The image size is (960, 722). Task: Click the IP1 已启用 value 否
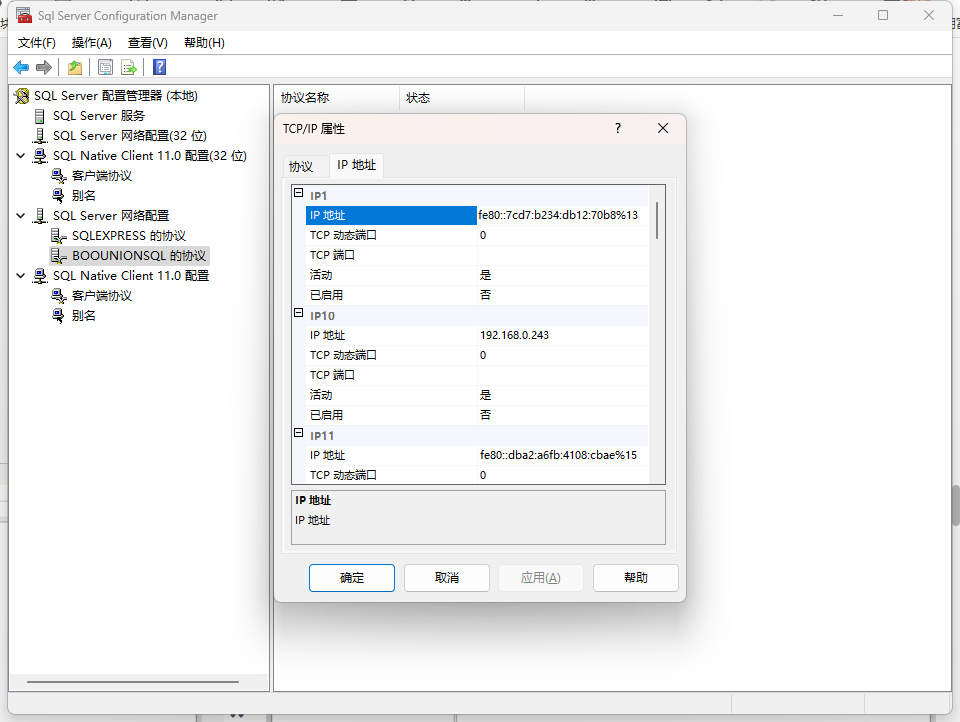486,295
